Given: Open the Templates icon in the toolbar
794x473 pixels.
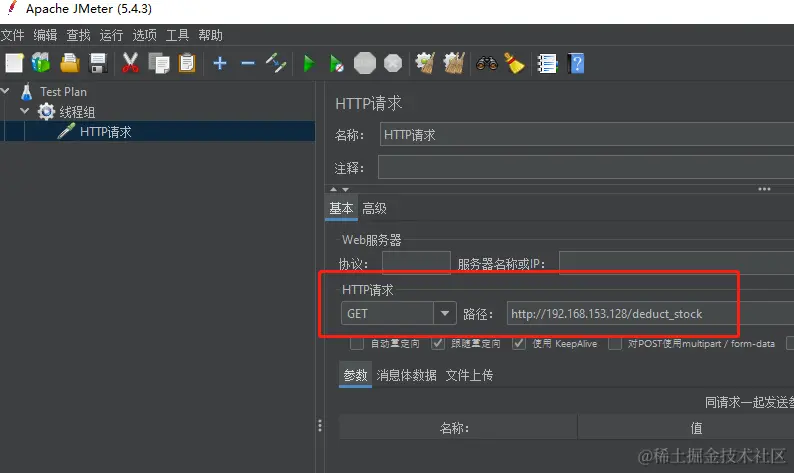Looking at the screenshot, I should [x=41, y=63].
